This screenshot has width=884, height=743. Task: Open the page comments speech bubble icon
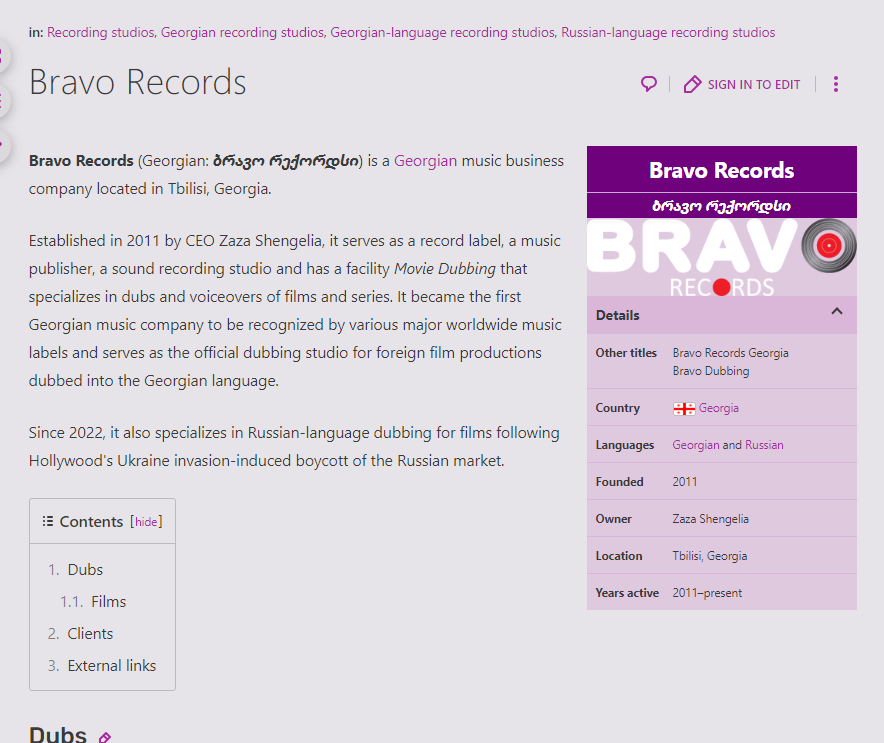click(x=649, y=84)
